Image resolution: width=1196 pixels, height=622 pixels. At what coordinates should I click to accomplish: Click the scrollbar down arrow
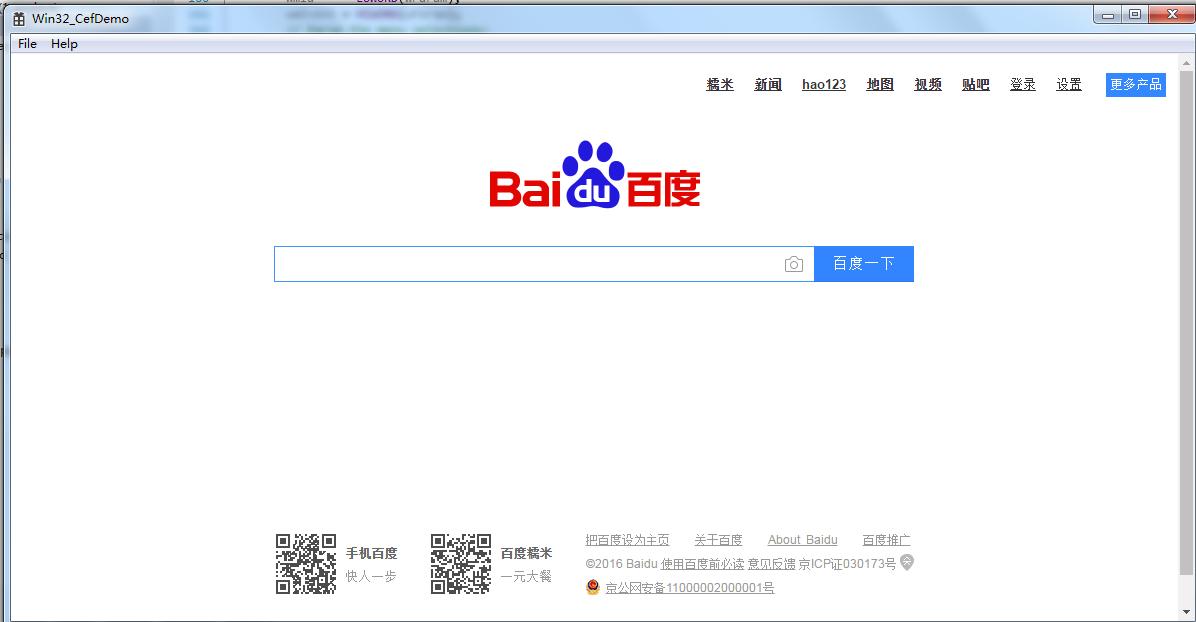1186,612
